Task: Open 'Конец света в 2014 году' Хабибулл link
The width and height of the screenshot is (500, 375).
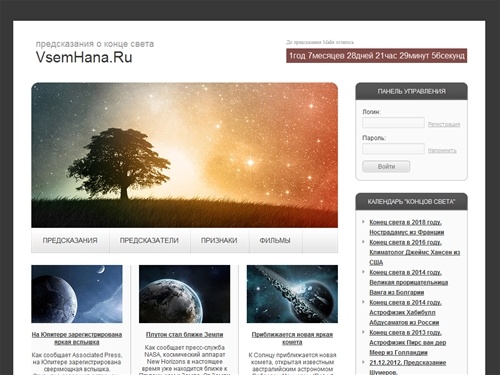Action: [x=405, y=312]
